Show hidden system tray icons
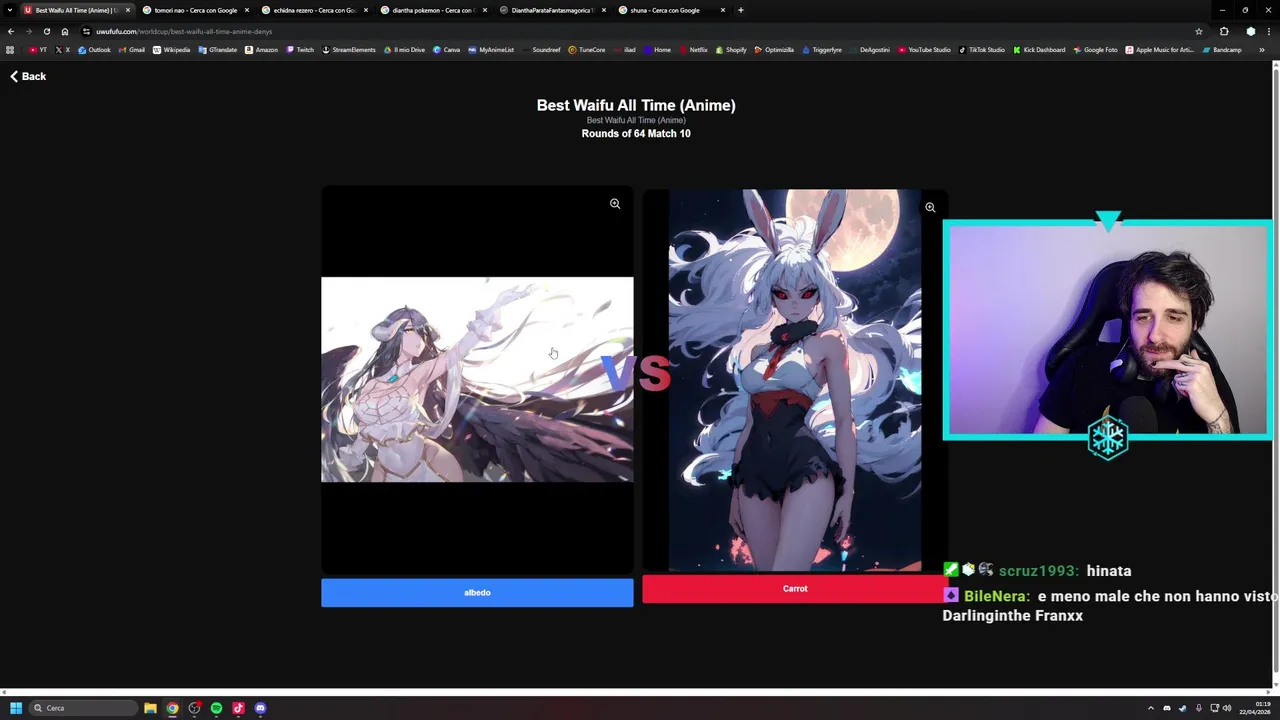This screenshot has width=1280, height=720. 1150,708
